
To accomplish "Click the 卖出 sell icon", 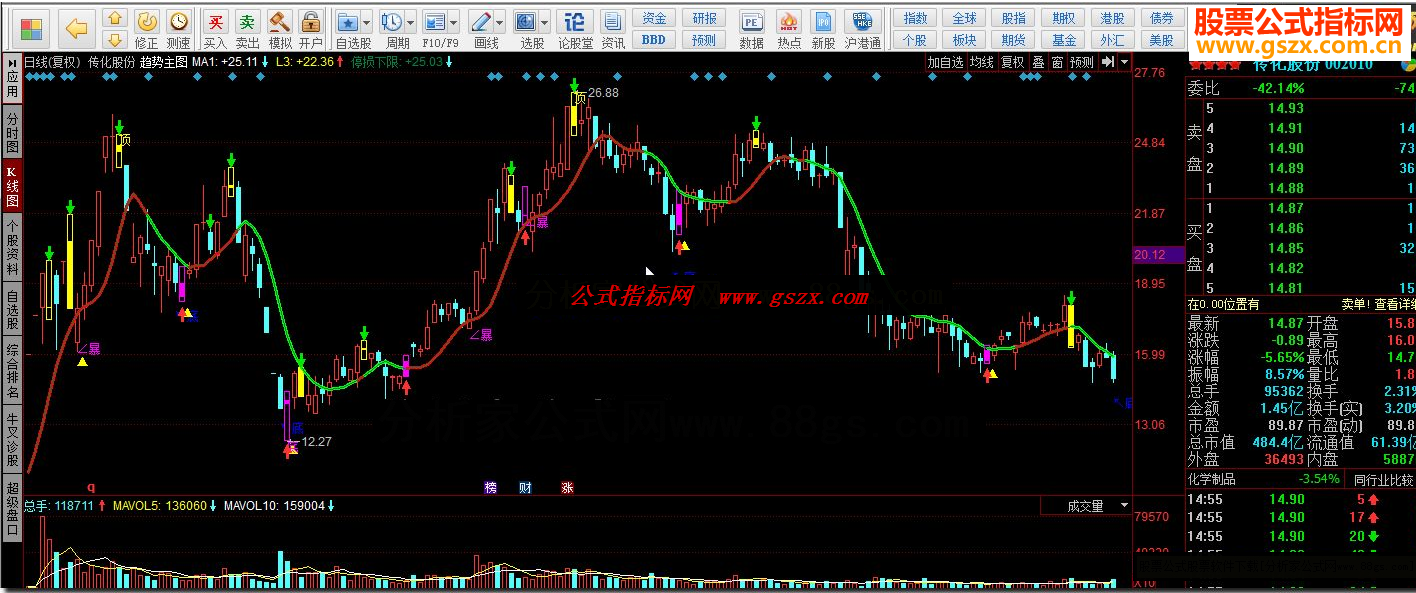I will (247, 28).
